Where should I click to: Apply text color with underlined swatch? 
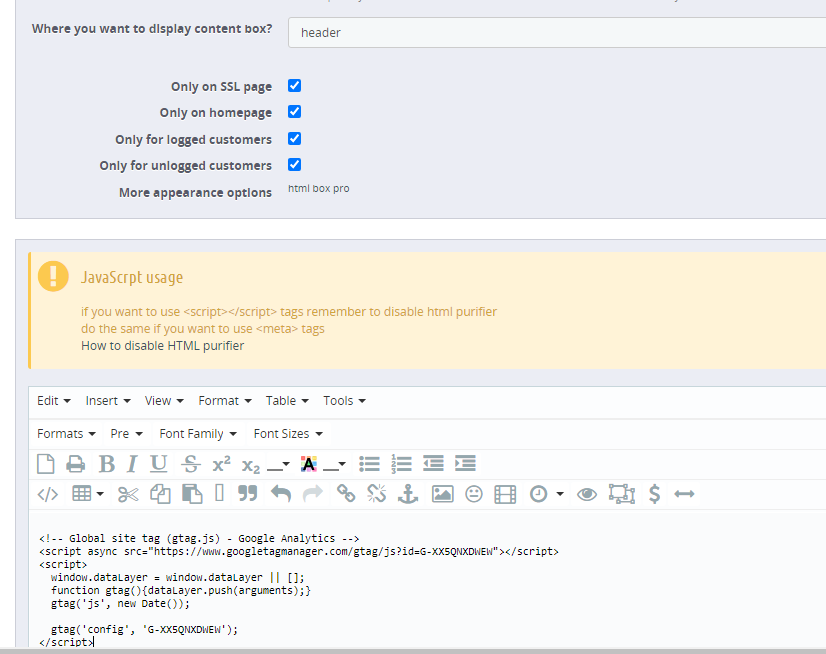[x=274, y=464]
